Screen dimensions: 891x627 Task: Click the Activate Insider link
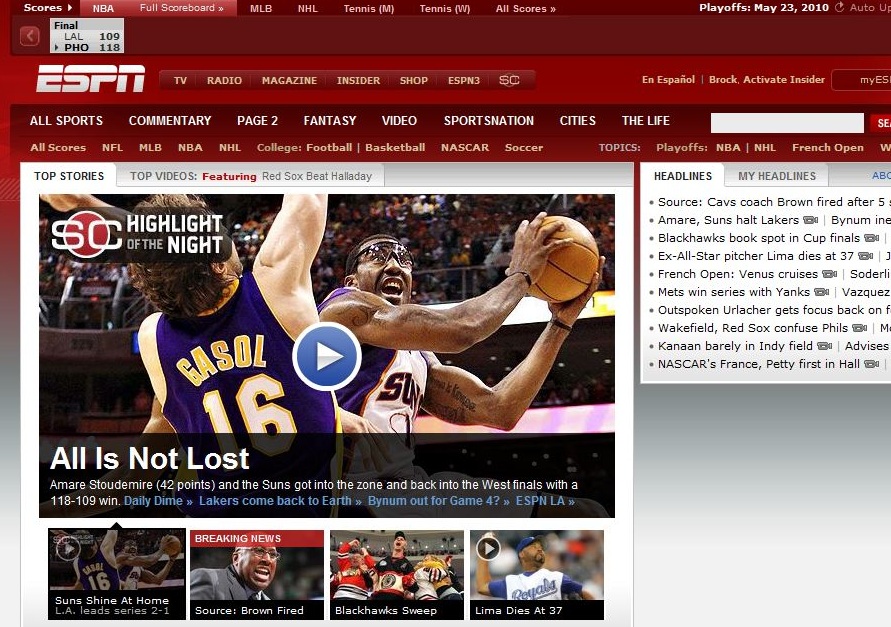tap(784, 80)
